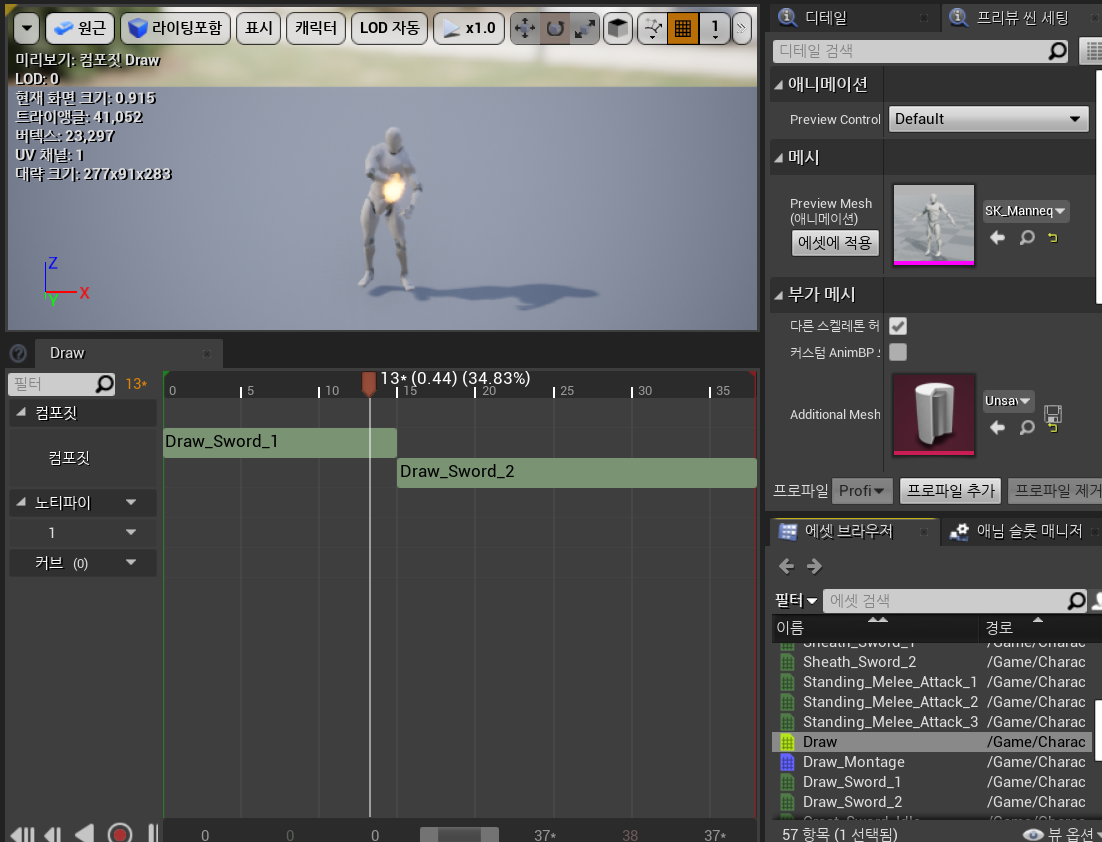
Task: Select the Standing_Melee_Attack_2 asset row
Action: pos(933,701)
